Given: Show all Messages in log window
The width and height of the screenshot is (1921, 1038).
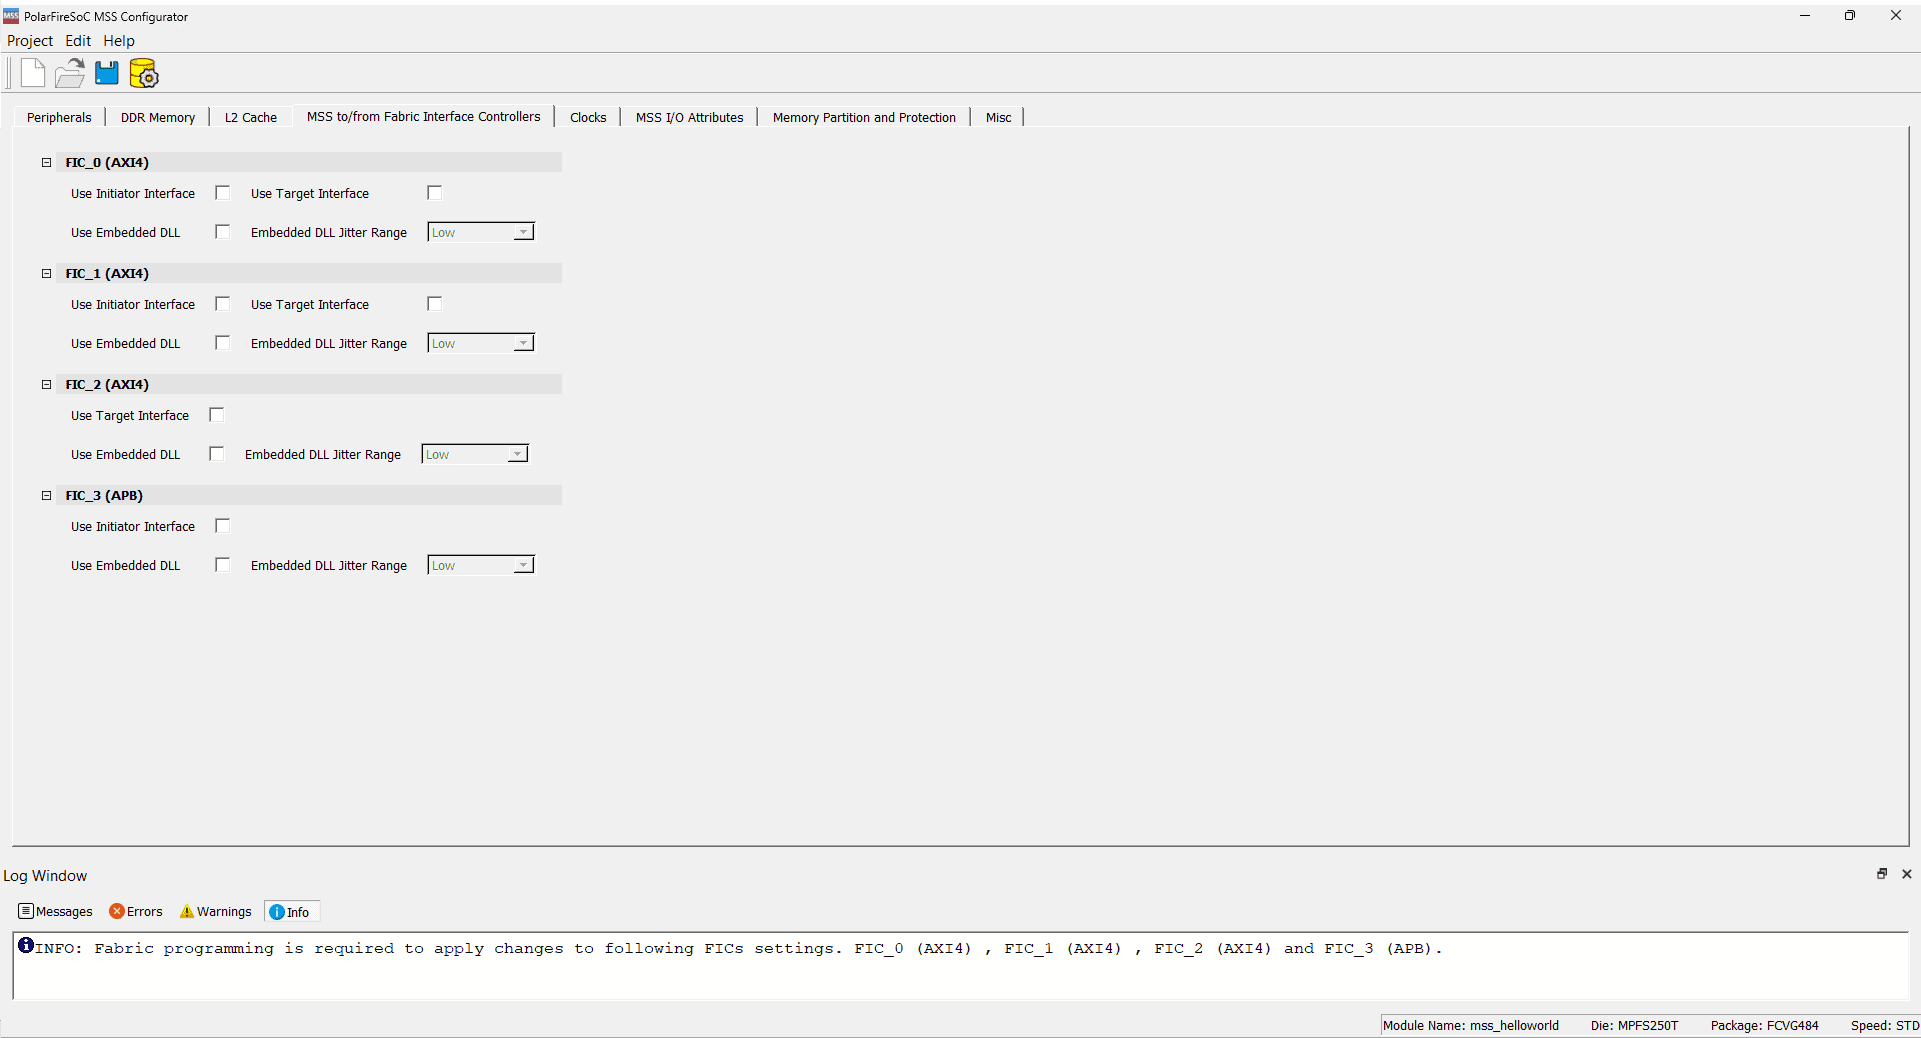Looking at the screenshot, I should [x=56, y=911].
